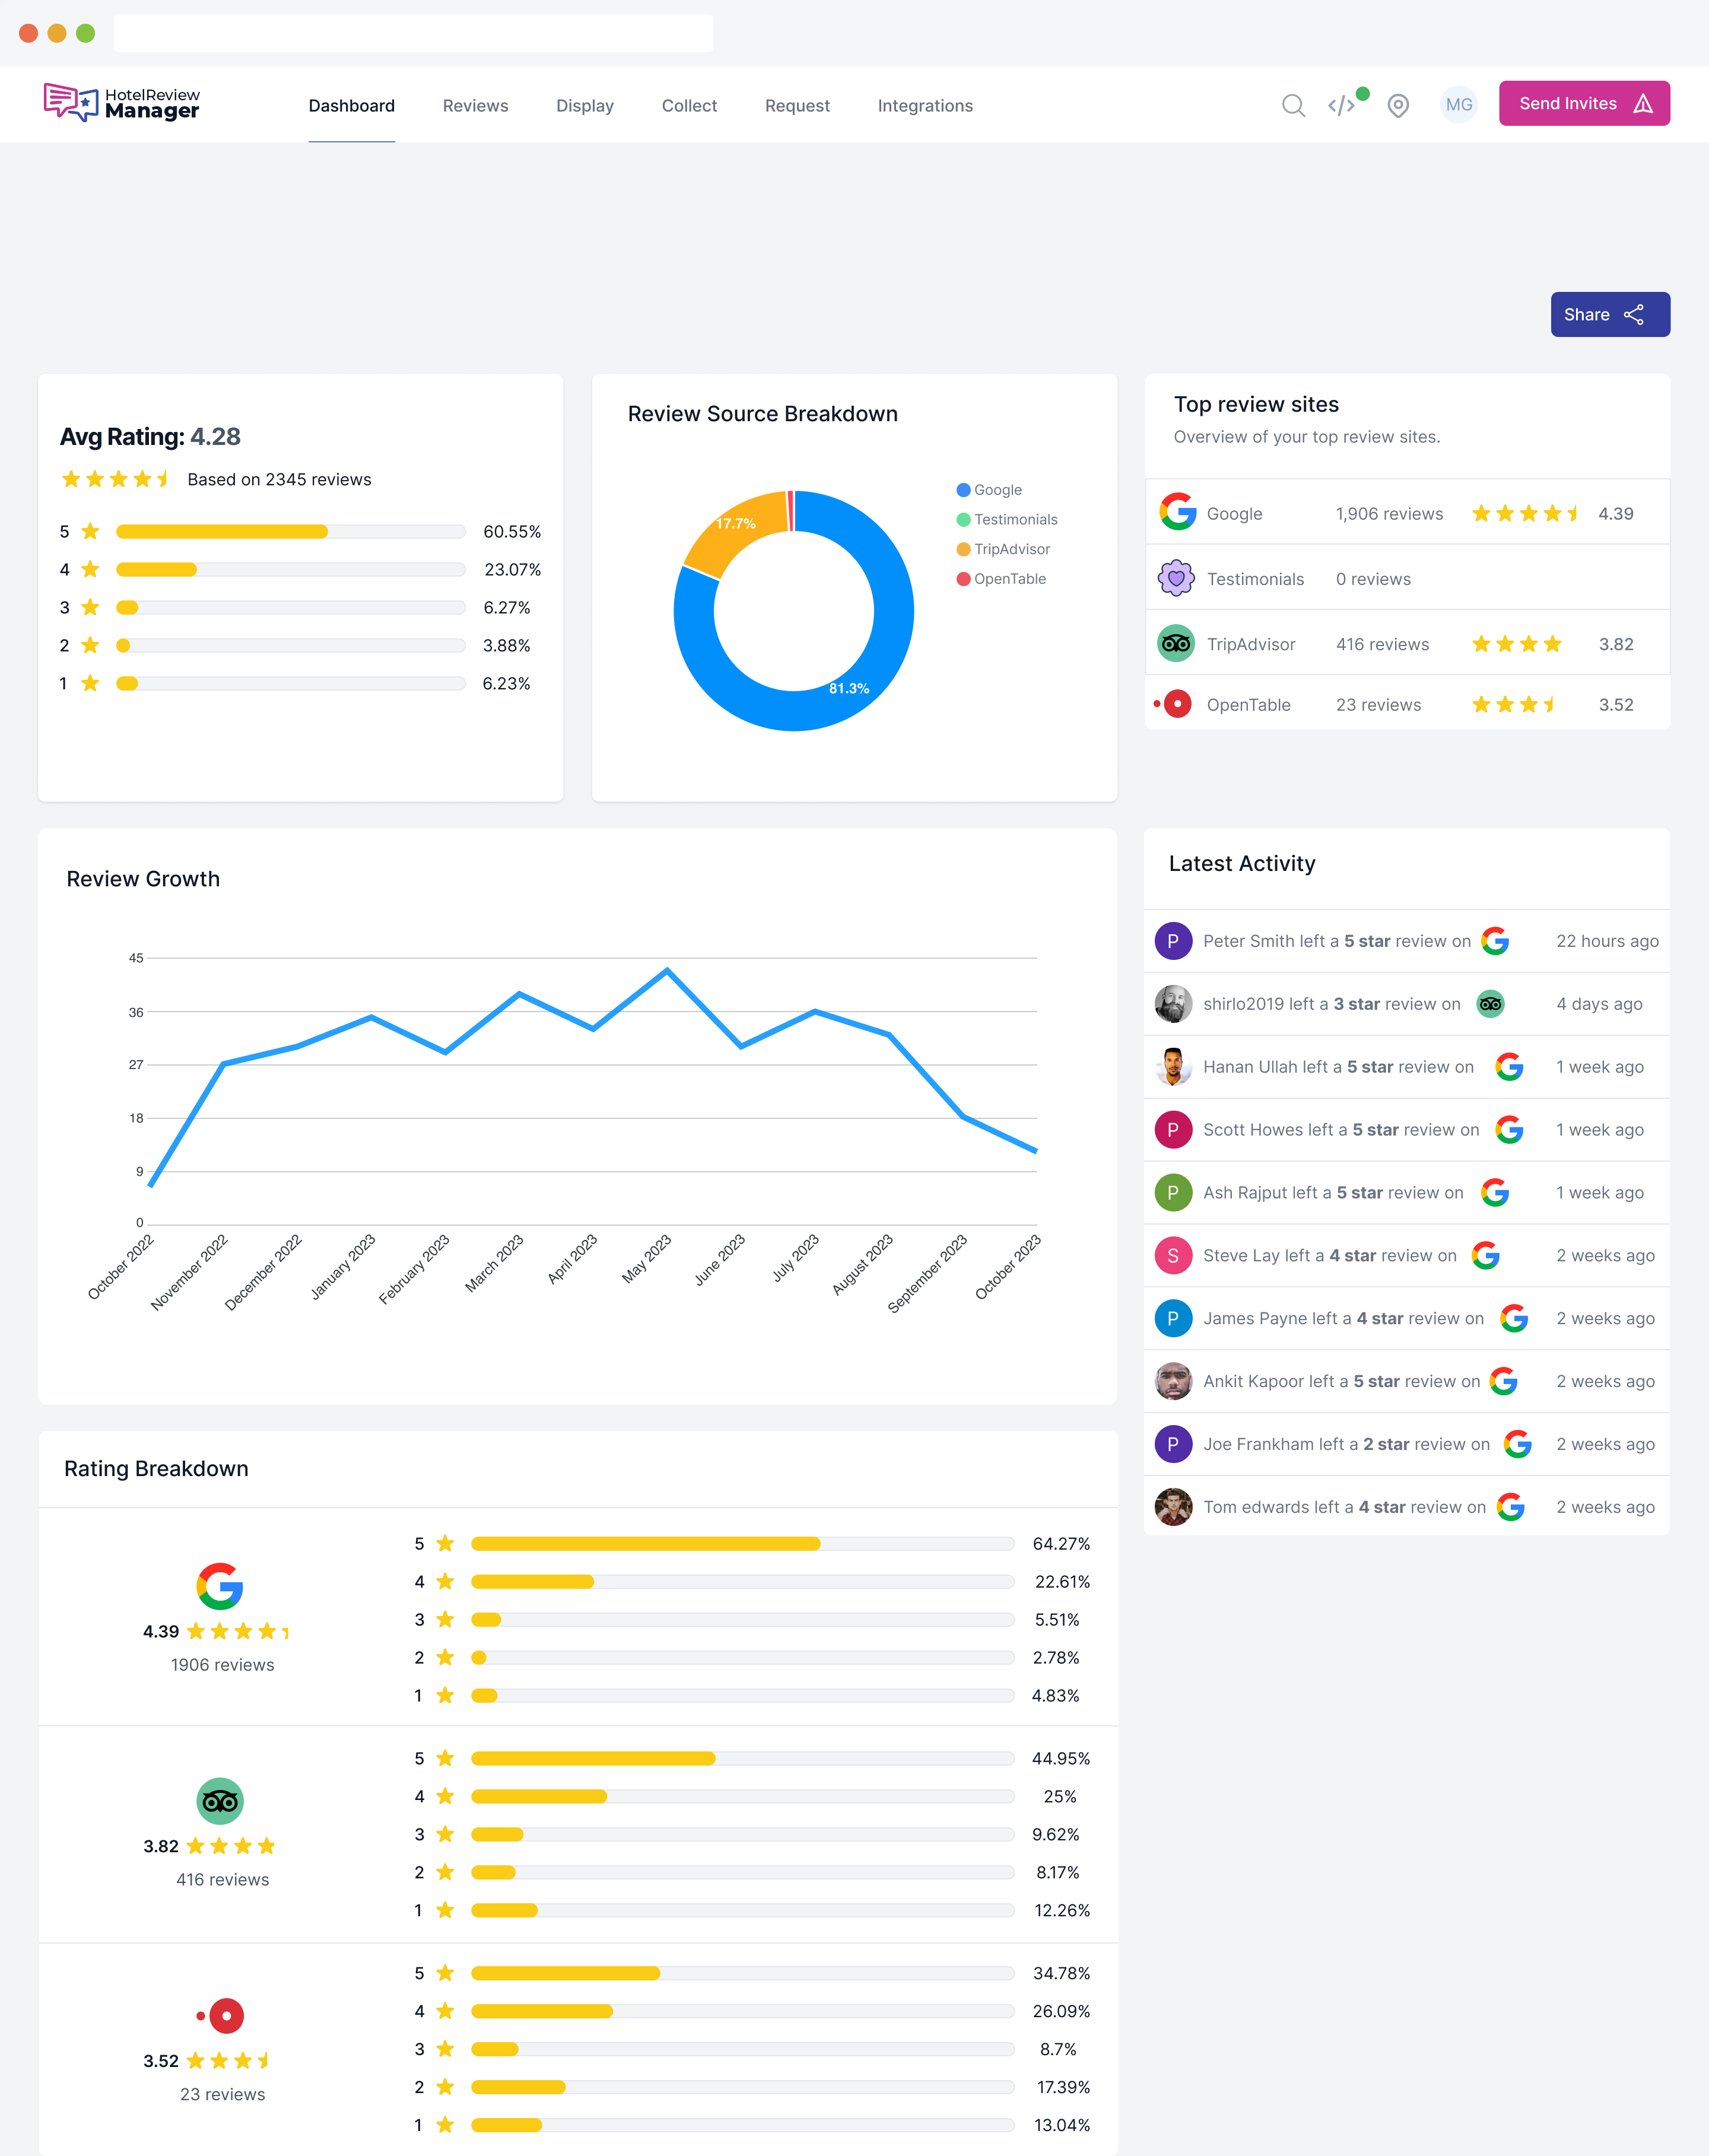Click '22 hours ago' timestamp
1709x2156 pixels.
[x=1607, y=941]
